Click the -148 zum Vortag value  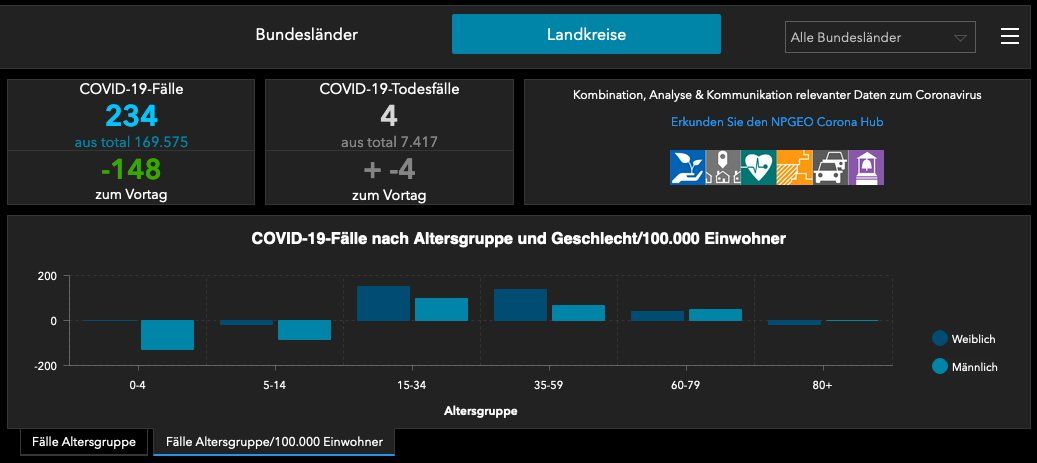pyautogui.click(x=131, y=170)
